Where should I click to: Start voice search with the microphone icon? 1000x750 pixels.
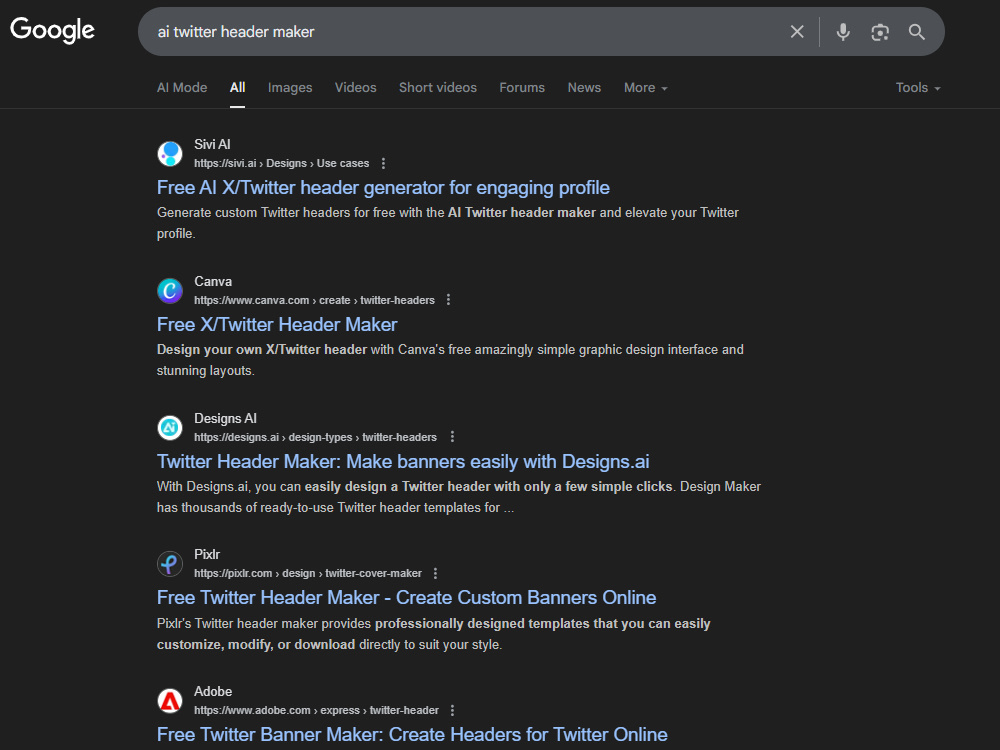point(843,32)
